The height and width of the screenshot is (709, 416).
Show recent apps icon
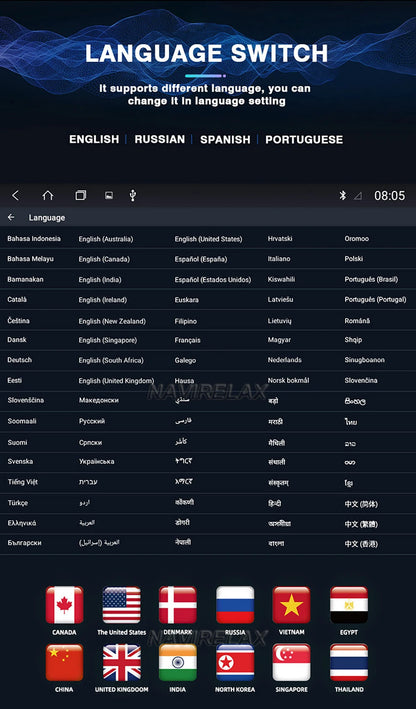[80, 195]
